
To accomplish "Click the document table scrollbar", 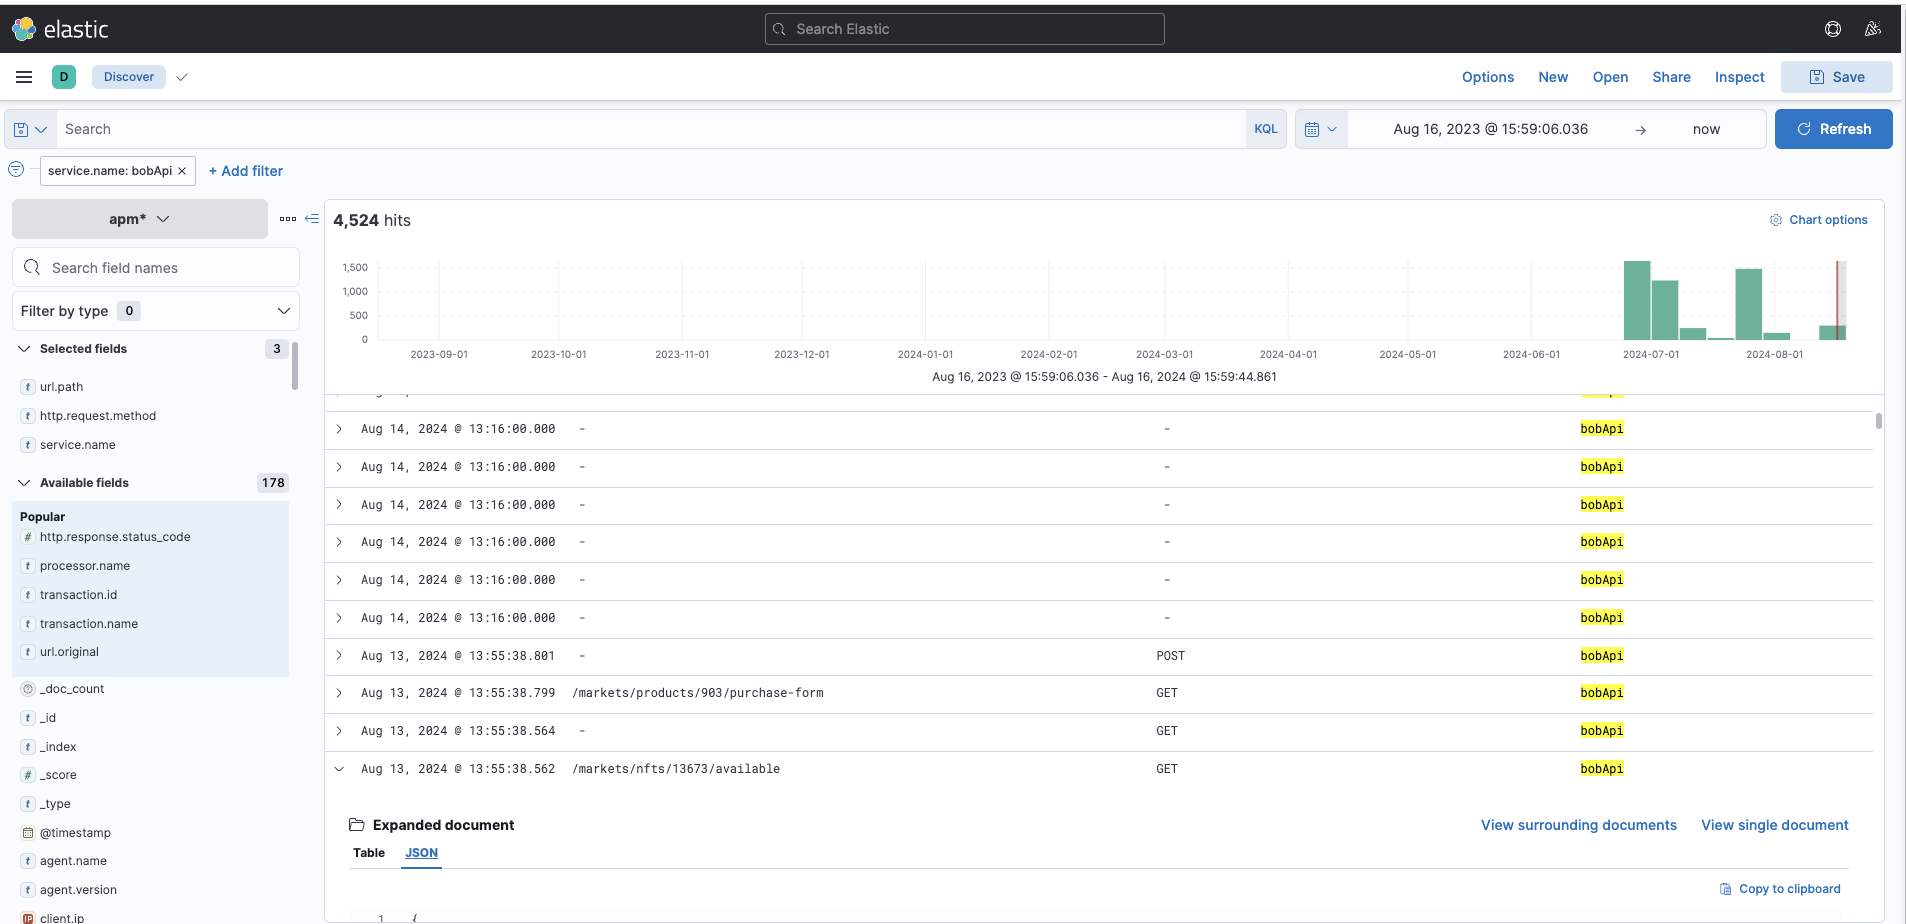I will coord(1879,421).
